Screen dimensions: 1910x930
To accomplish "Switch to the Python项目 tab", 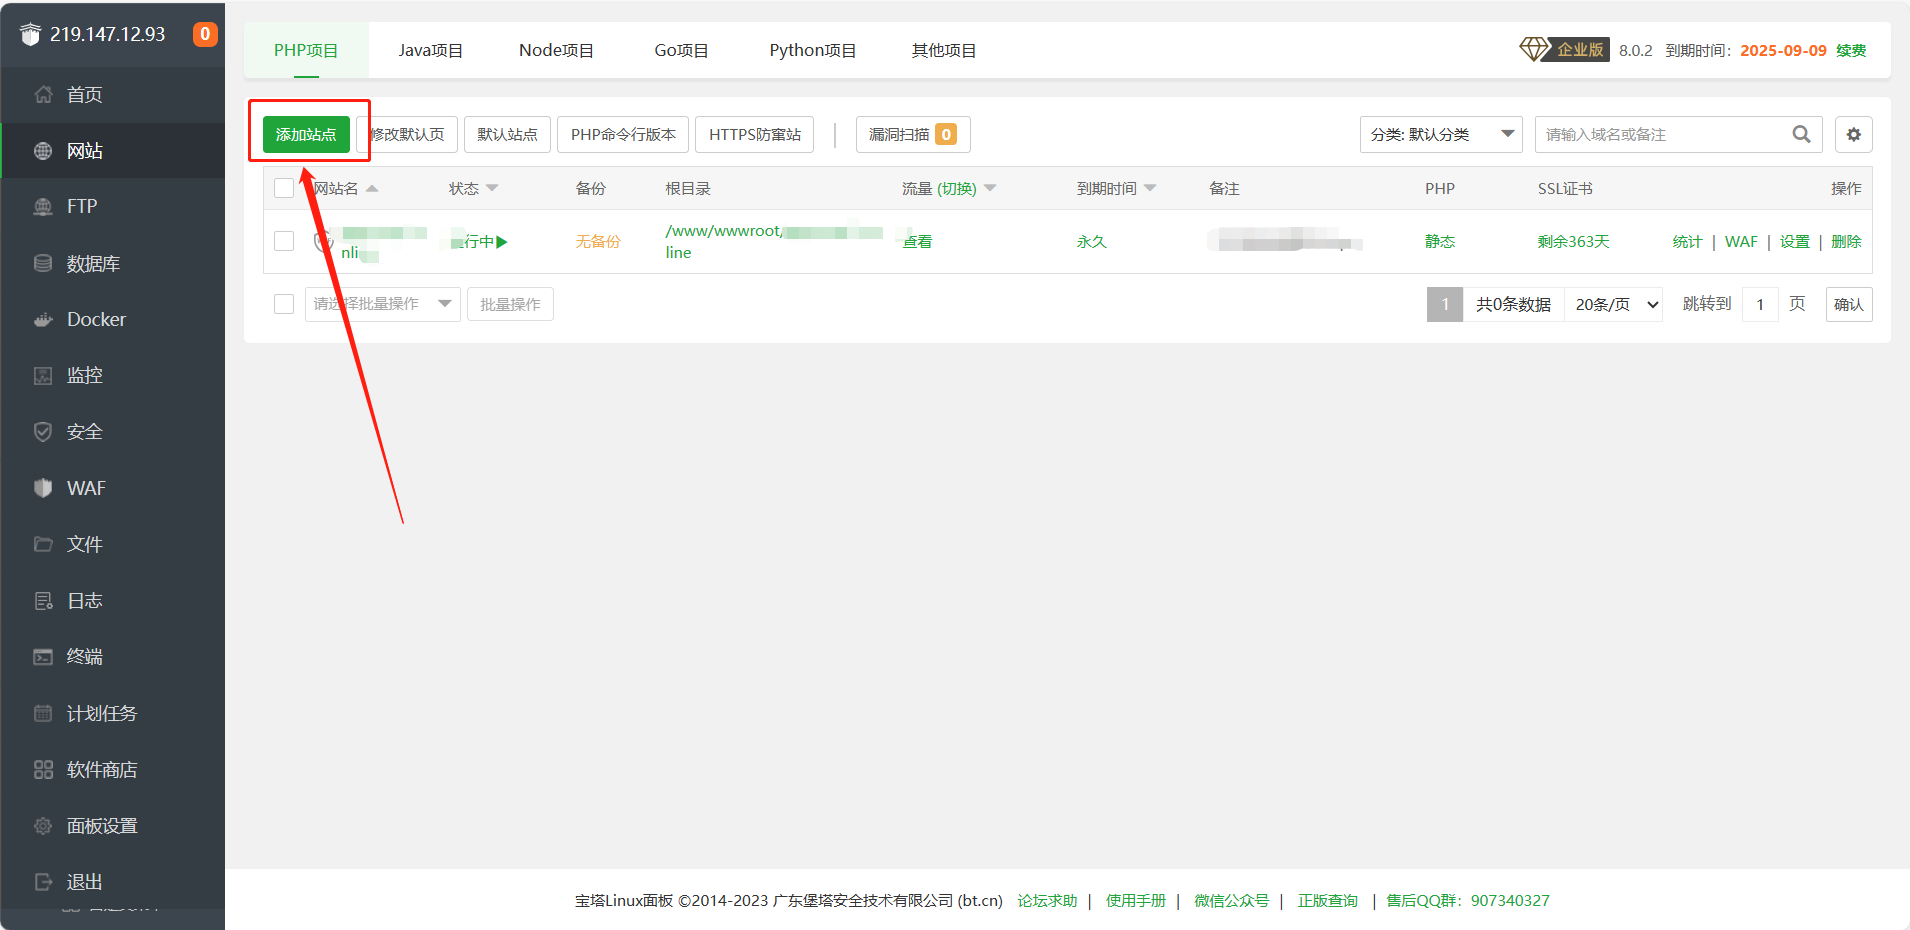I will pos(812,50).
